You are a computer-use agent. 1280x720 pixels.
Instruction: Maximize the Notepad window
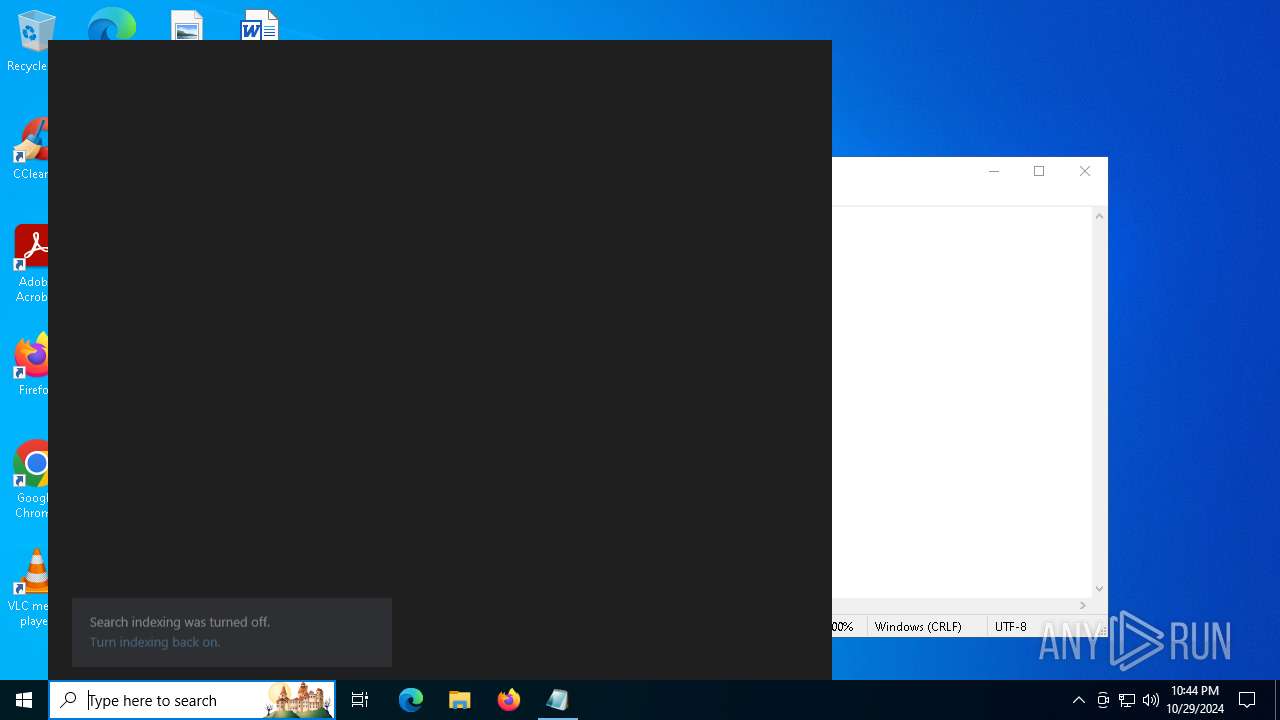click(1039, 171)
